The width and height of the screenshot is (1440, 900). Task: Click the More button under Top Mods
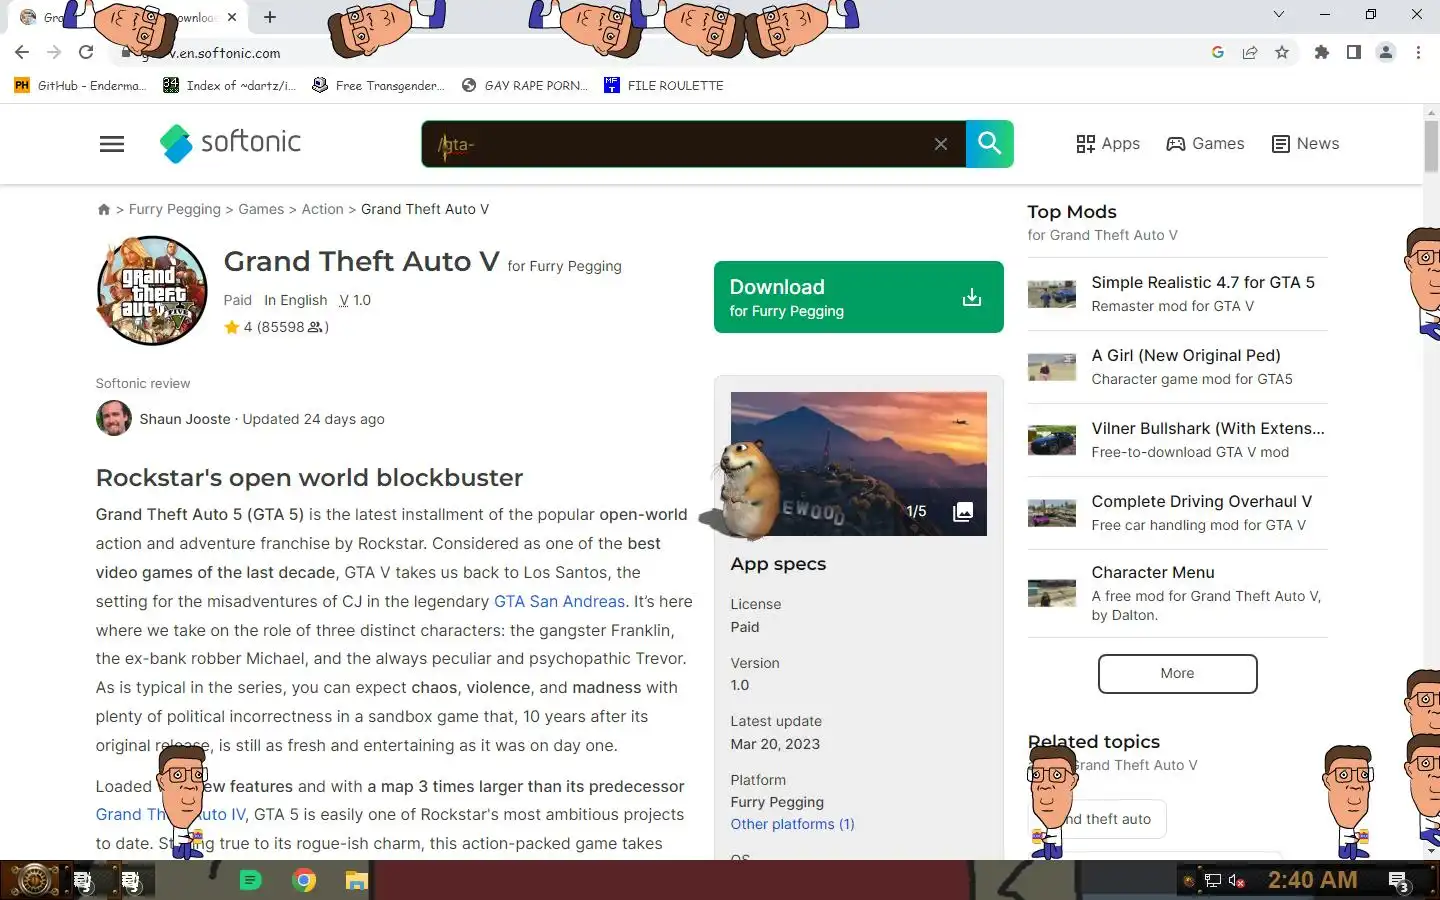point(1177,674)
